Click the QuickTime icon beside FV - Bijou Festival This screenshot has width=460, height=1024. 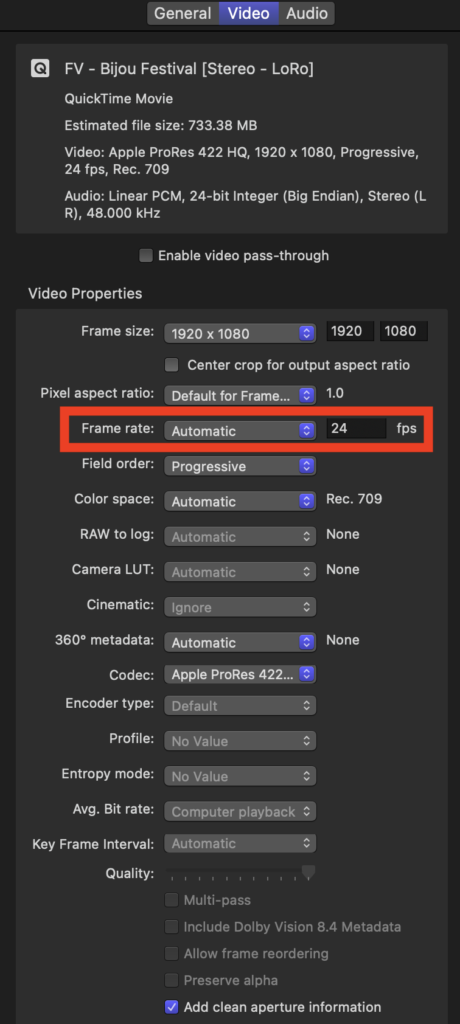40,69
